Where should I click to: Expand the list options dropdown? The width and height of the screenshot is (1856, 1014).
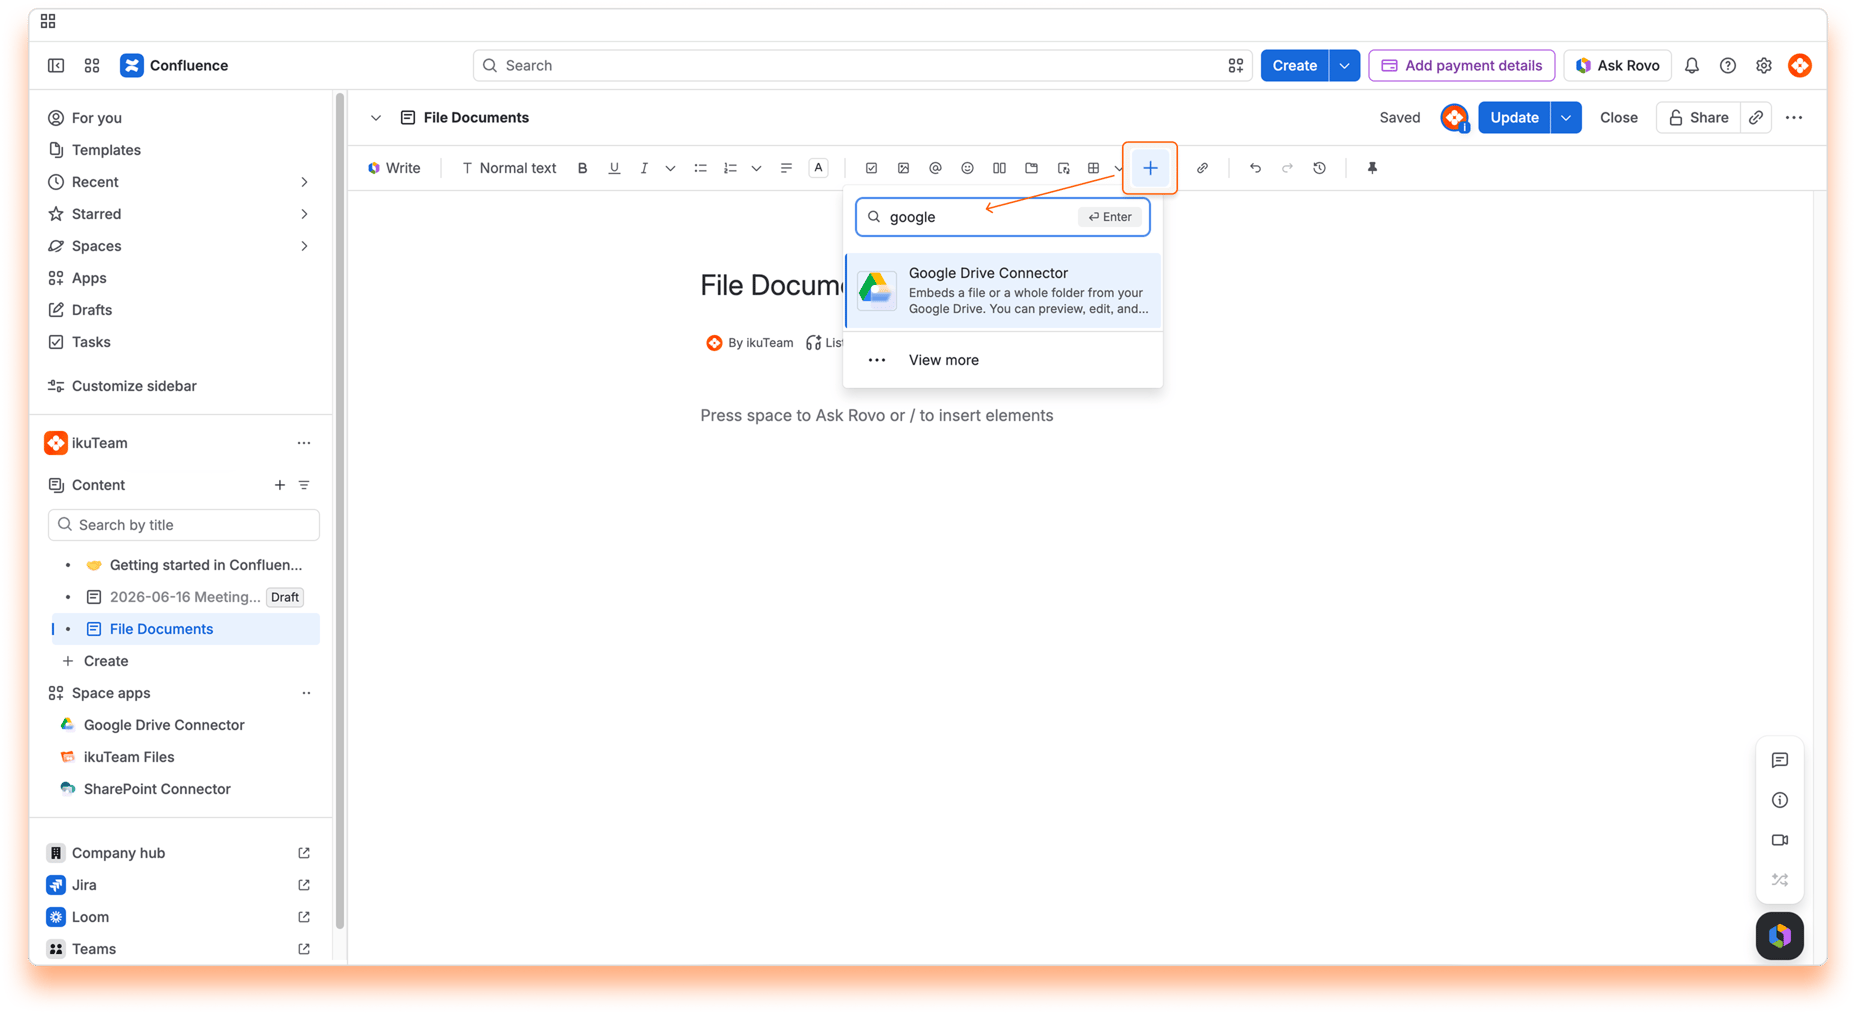click(x=756, y=168)
